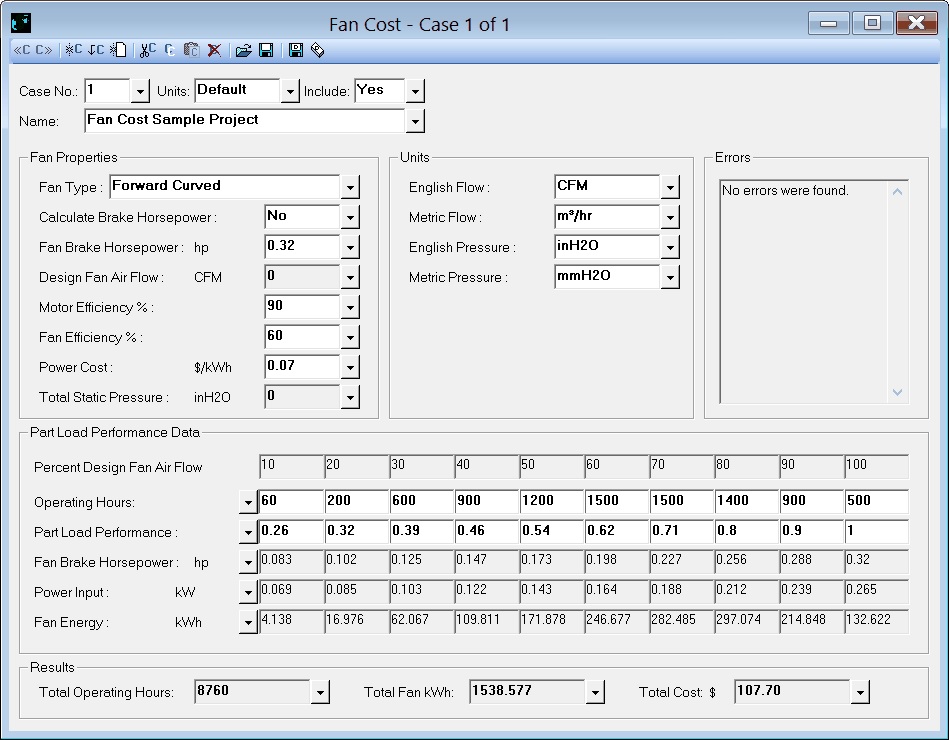Open the Power Input row dropdown
949x740 pixels.
pyautogui.click(x=248, y=592)
